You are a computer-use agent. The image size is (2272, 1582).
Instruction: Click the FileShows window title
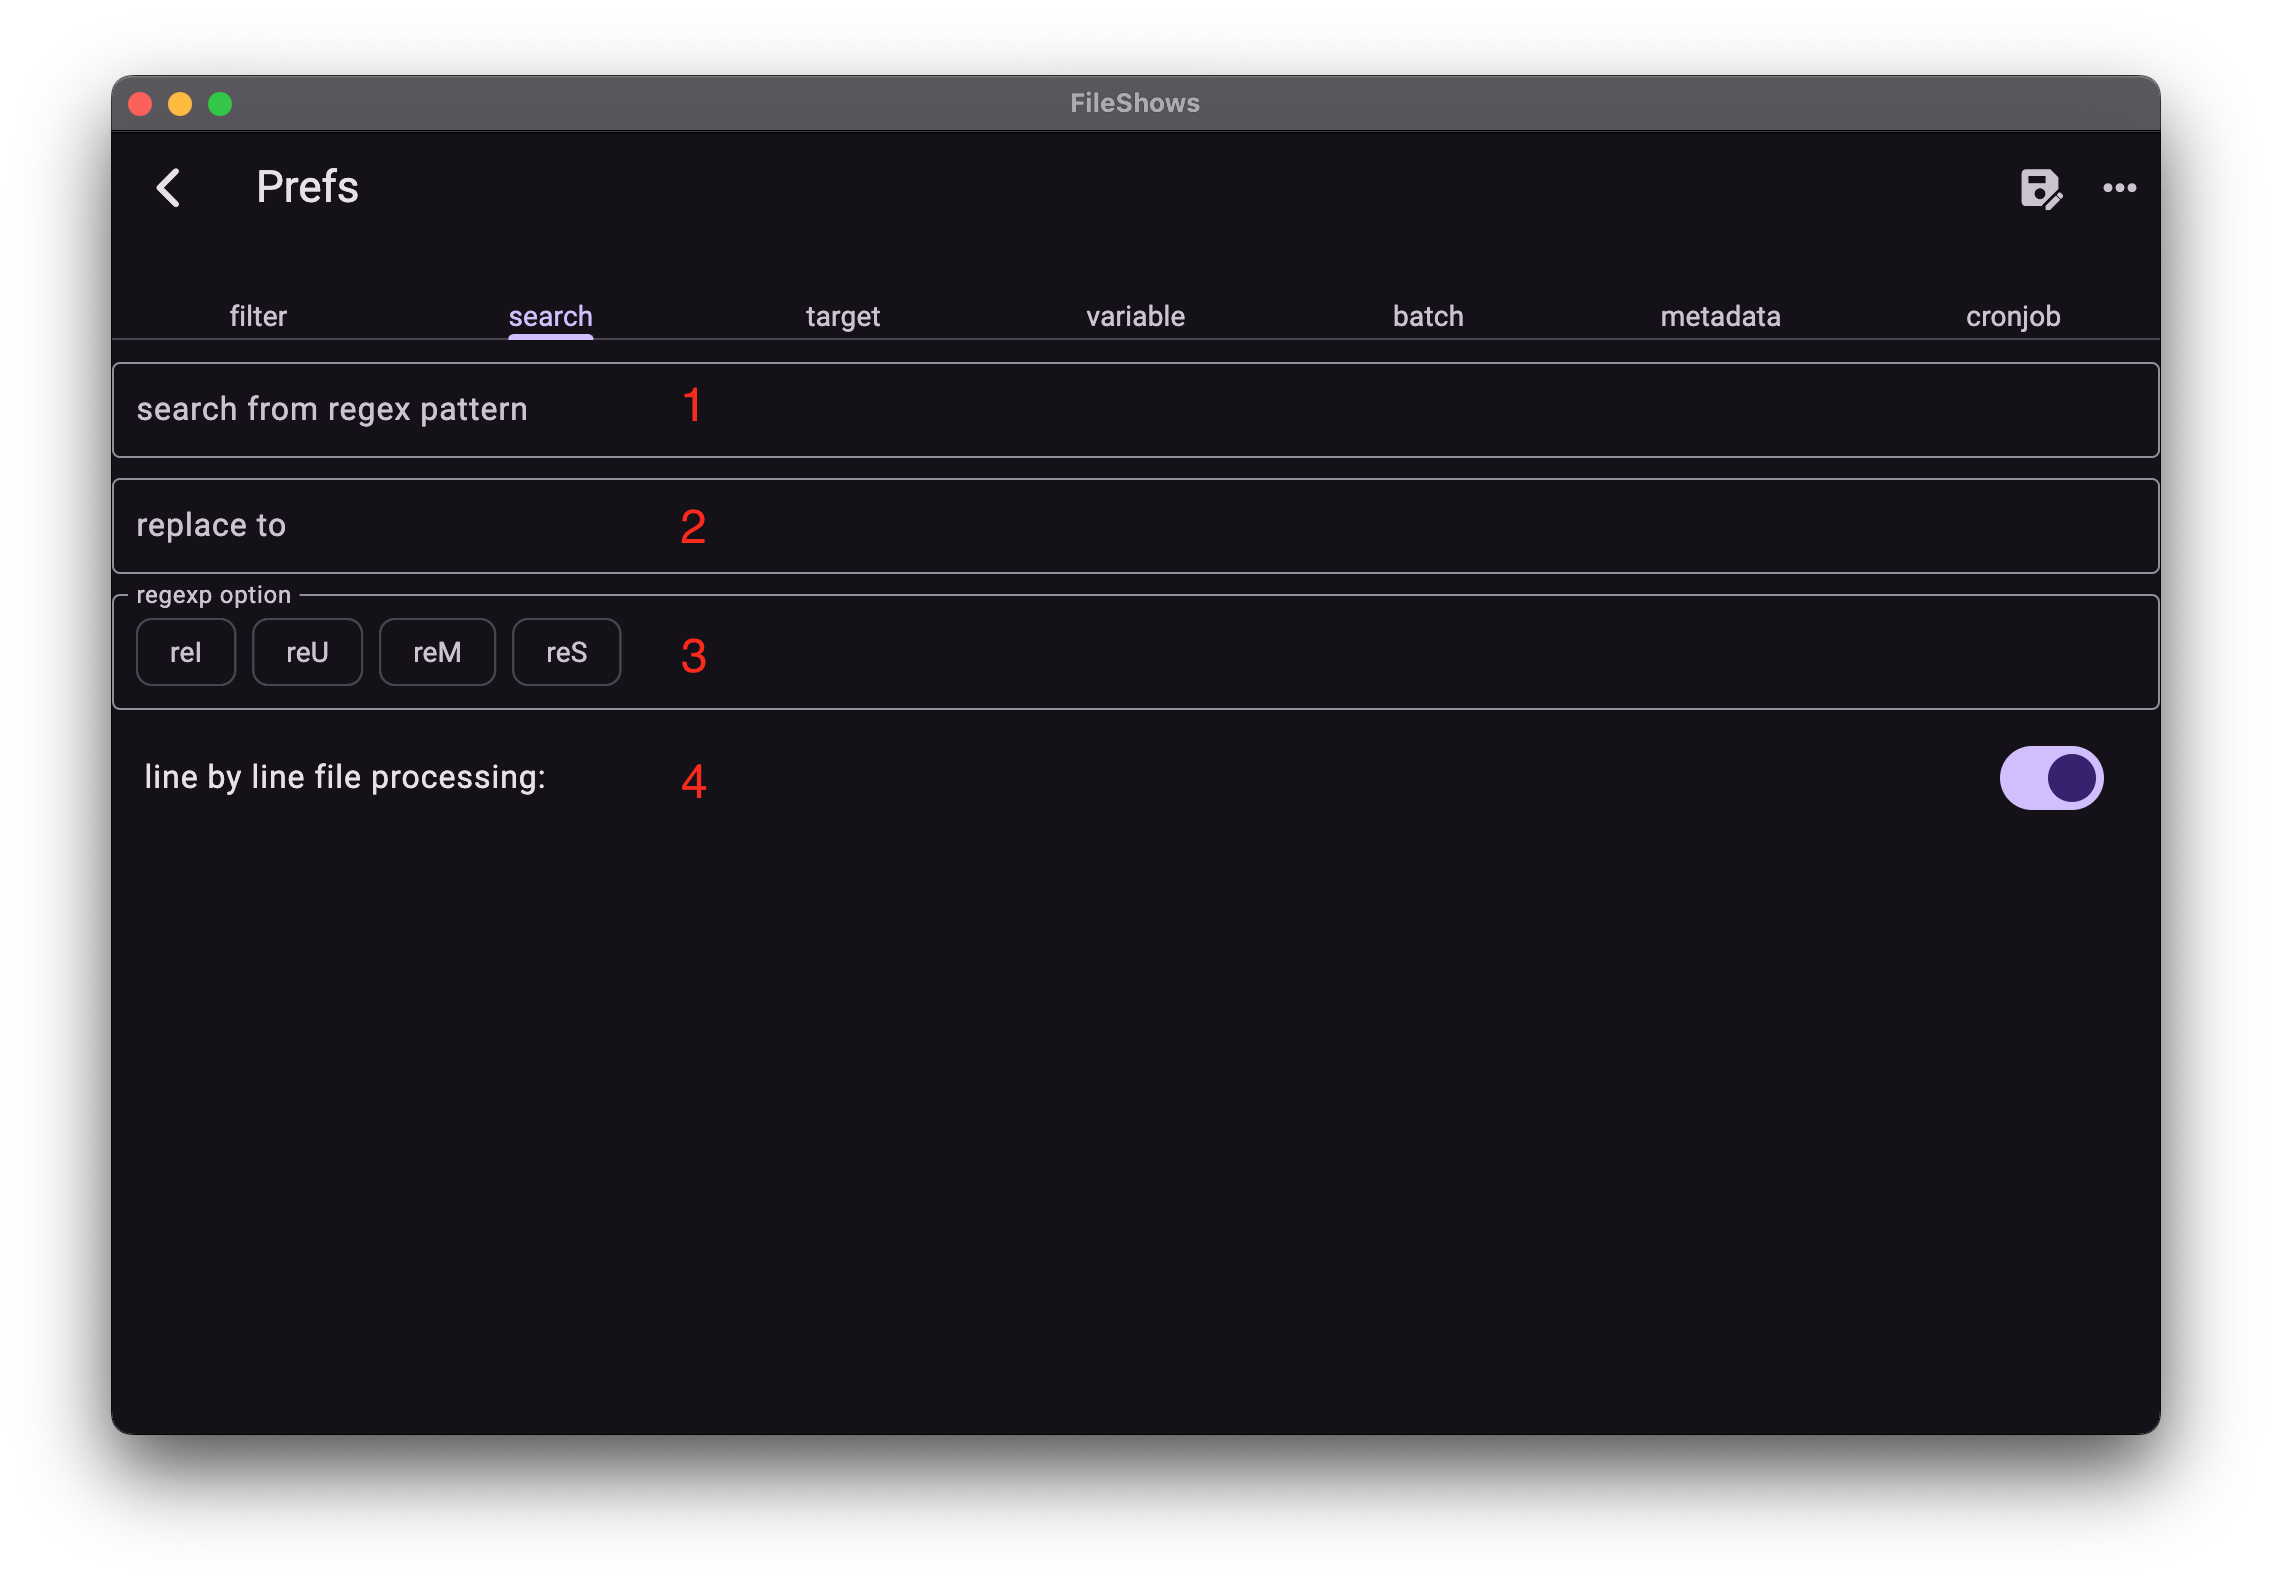[x=1135, y=102]
